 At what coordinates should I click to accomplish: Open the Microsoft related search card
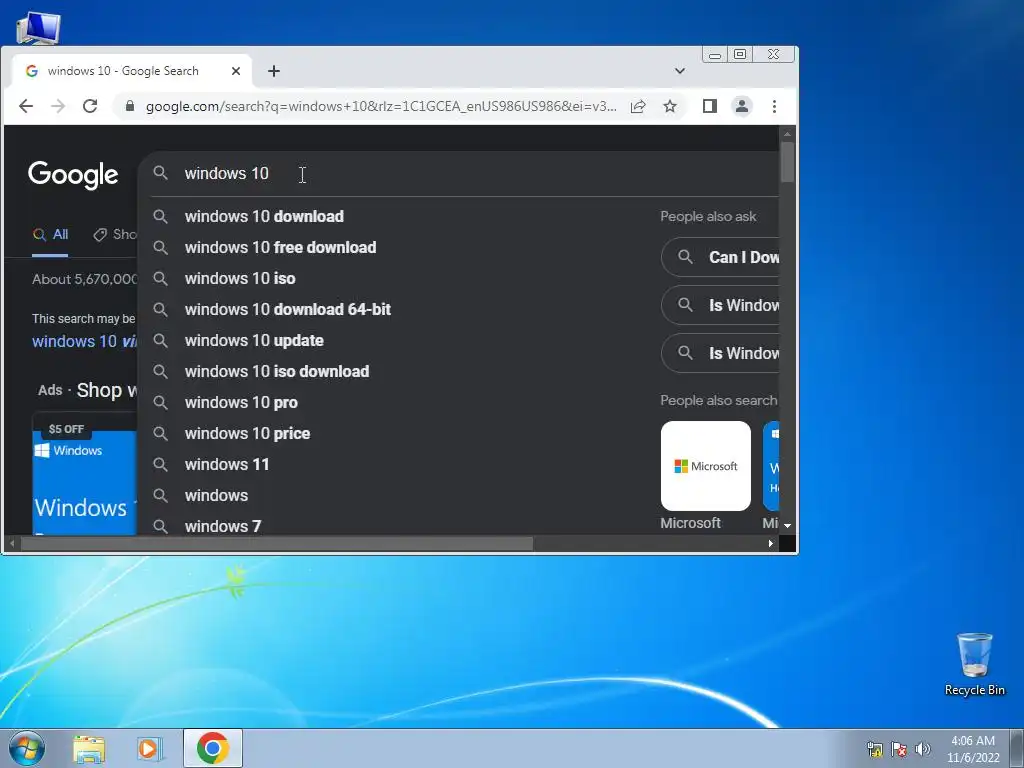pyautogui.click(x=705, y=475)
